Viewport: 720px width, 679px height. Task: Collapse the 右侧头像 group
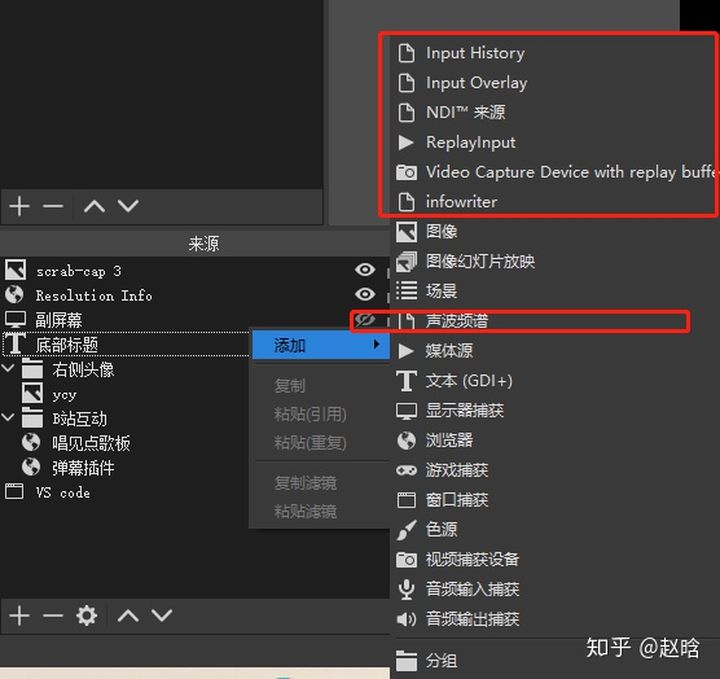pos(8,368)
